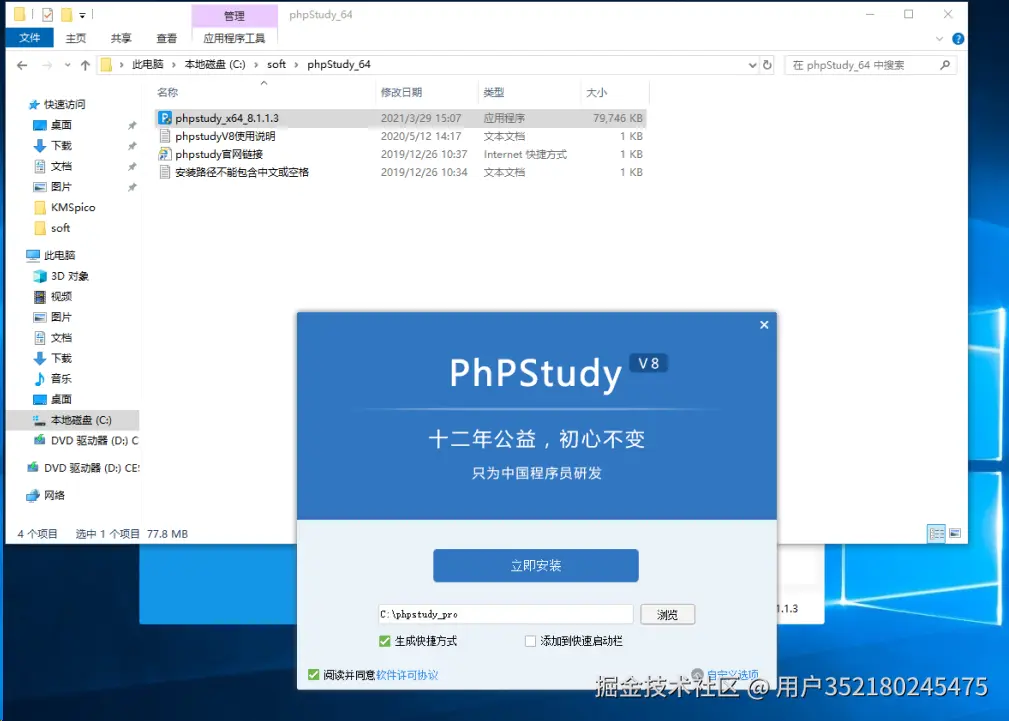The width and height of the screenshot is (1009, 721).
Task: Click 本地磁盘 (C:) breadcrumb segment
Action: pyautogui.click(x=215, y=65)
